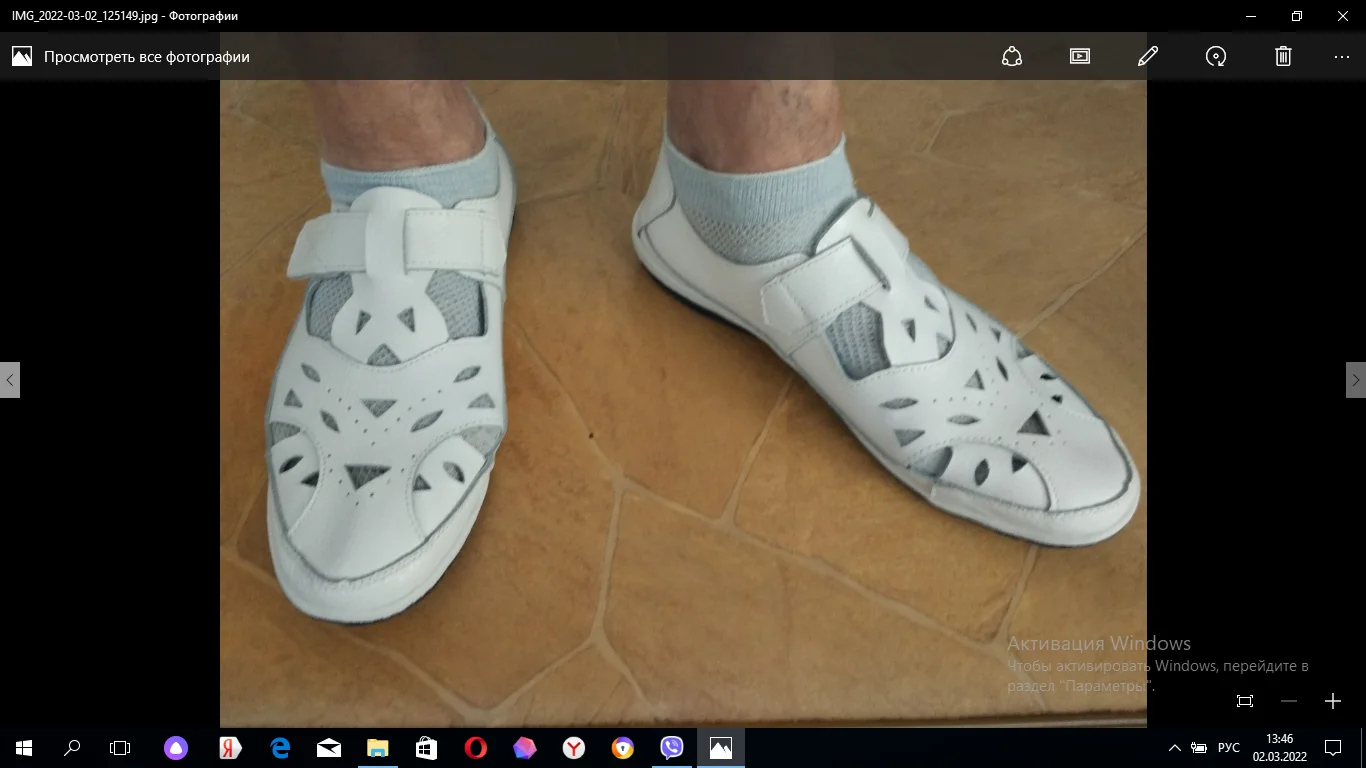
Task: Click 'Просмотреть все фотографии' link
Action: tap(146, 57)
